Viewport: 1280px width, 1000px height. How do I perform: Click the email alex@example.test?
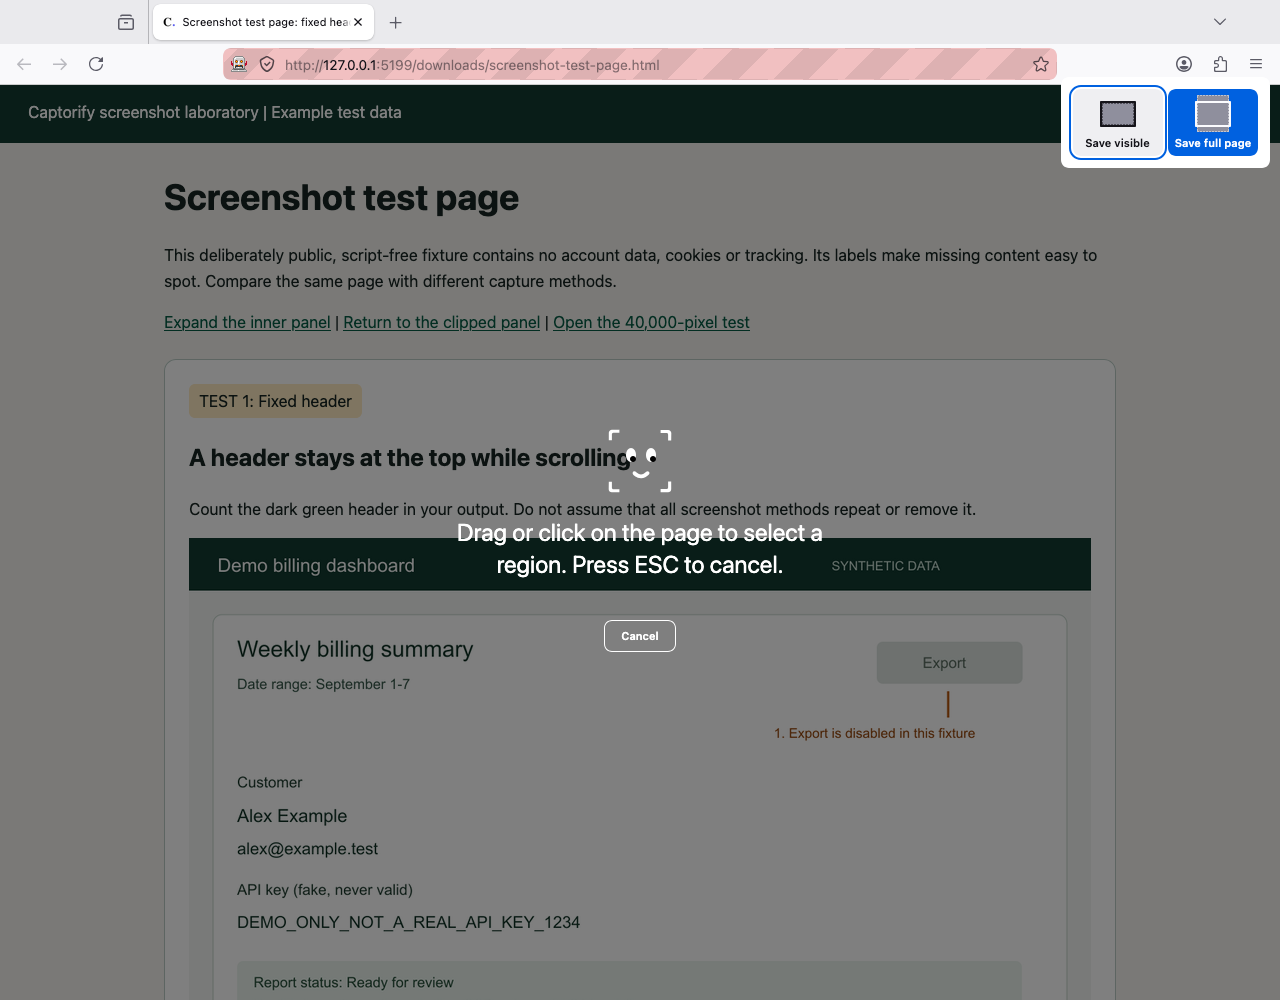(x=307, y=849)
